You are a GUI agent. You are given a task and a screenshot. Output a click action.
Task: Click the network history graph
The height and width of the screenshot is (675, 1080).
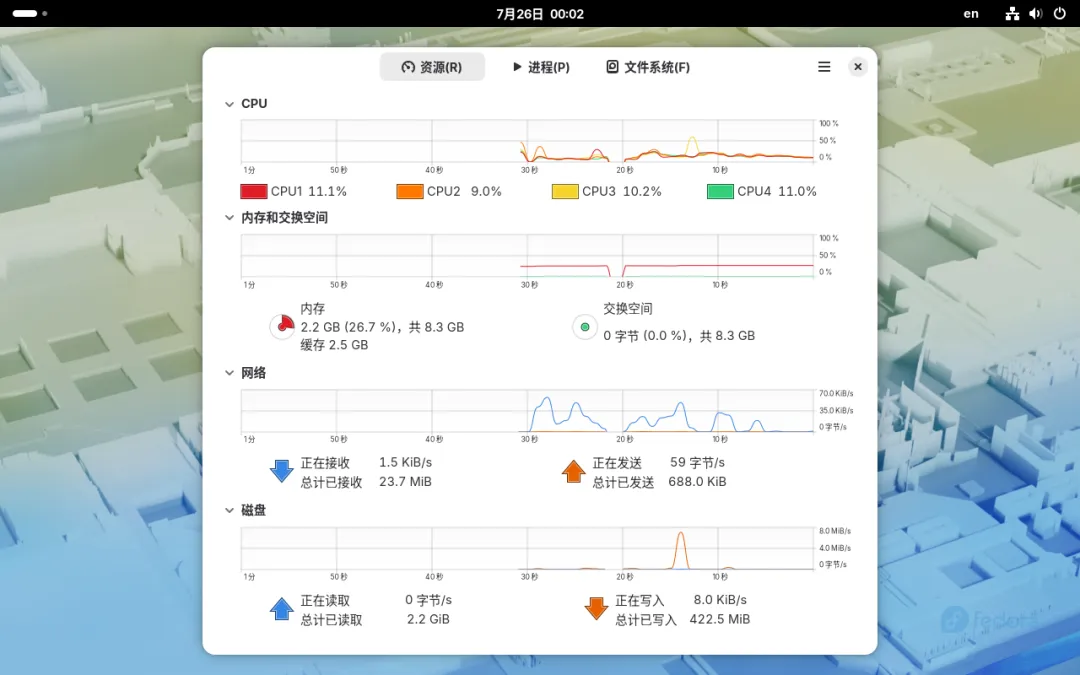pos(528,411)
